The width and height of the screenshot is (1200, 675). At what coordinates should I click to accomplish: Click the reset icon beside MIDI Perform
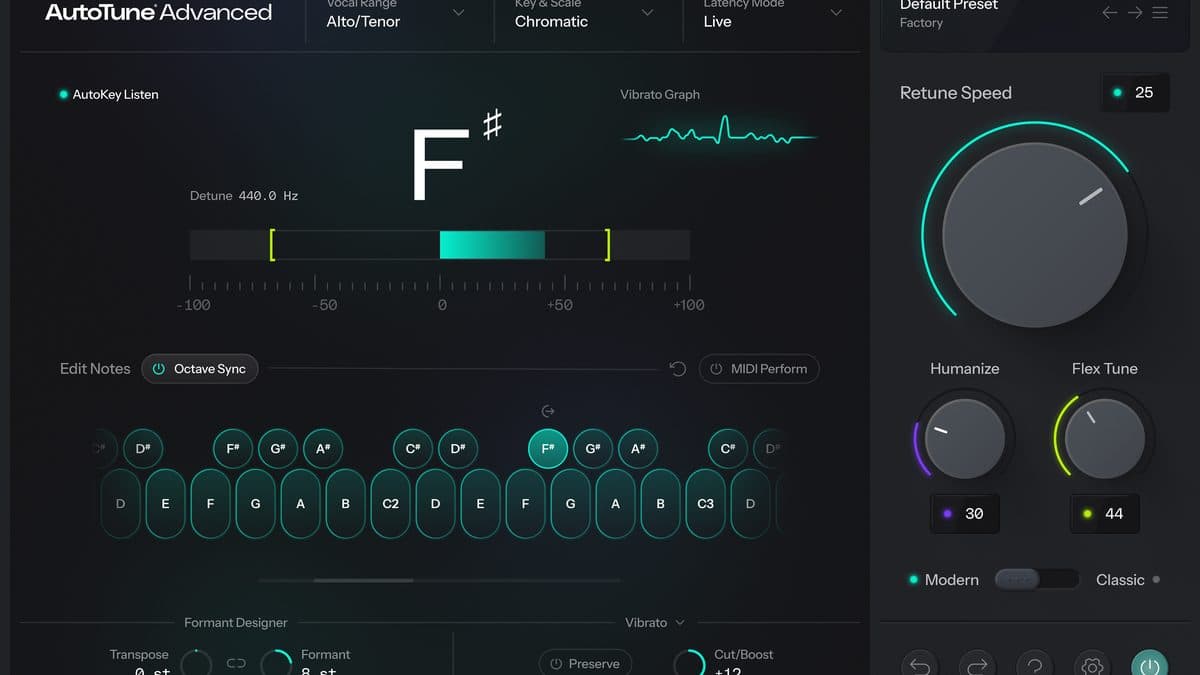click(678, 369)
